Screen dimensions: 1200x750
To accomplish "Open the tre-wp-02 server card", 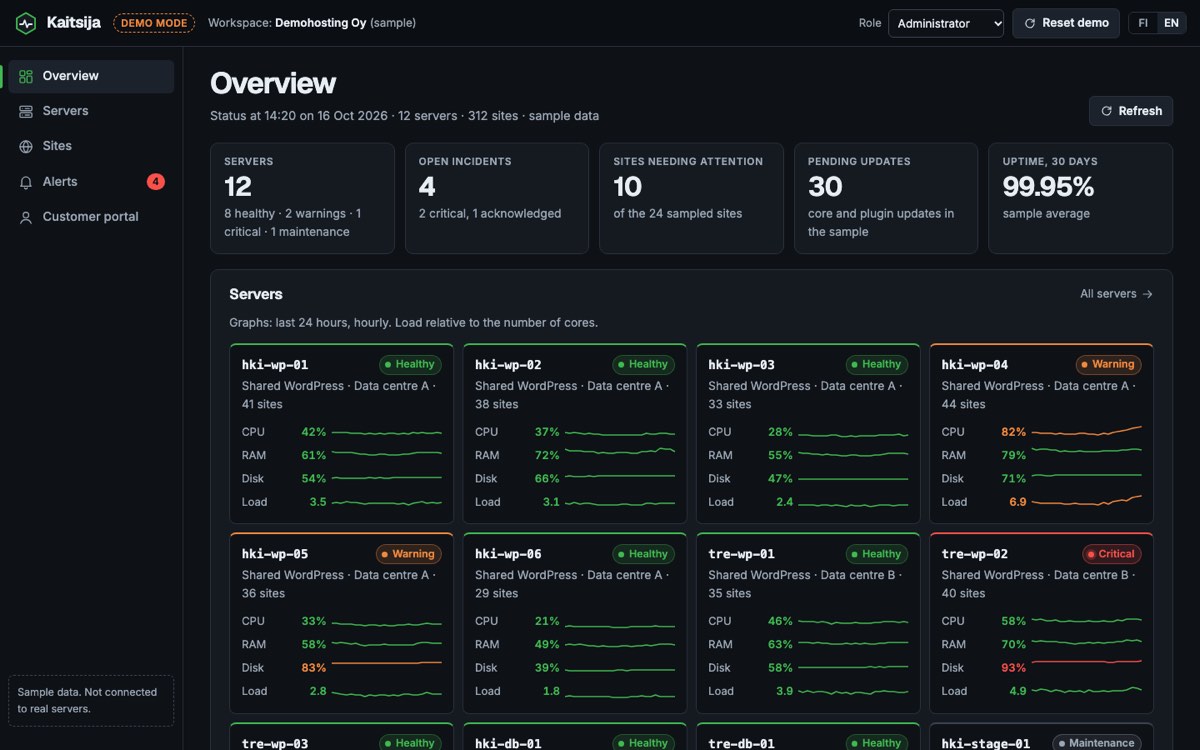I will point(1041,623).
